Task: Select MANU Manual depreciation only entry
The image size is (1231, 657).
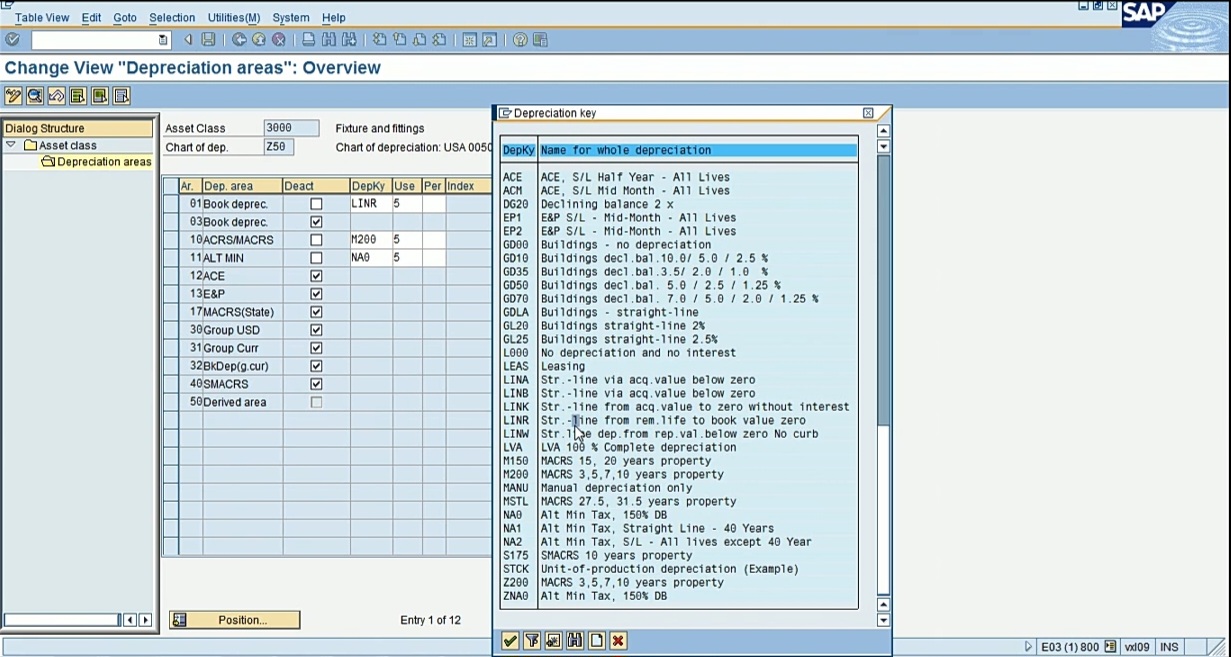Action: coord(678,488)
